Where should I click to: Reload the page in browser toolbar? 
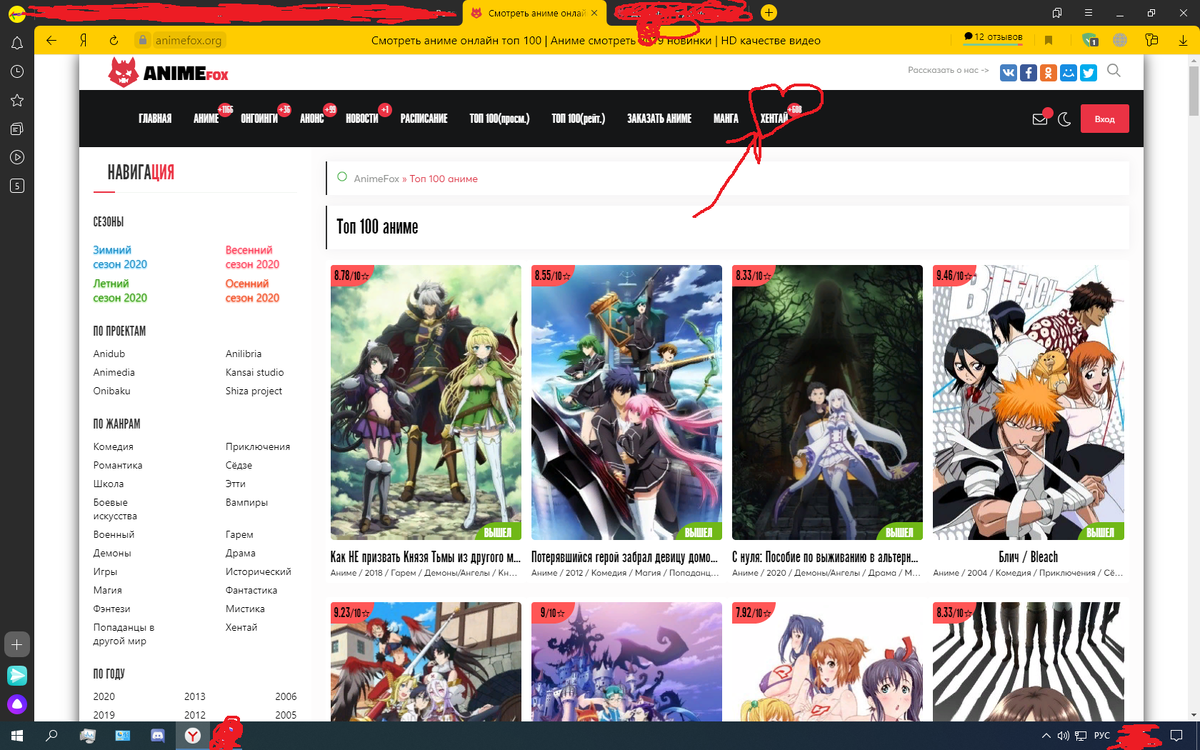[113, 40]
